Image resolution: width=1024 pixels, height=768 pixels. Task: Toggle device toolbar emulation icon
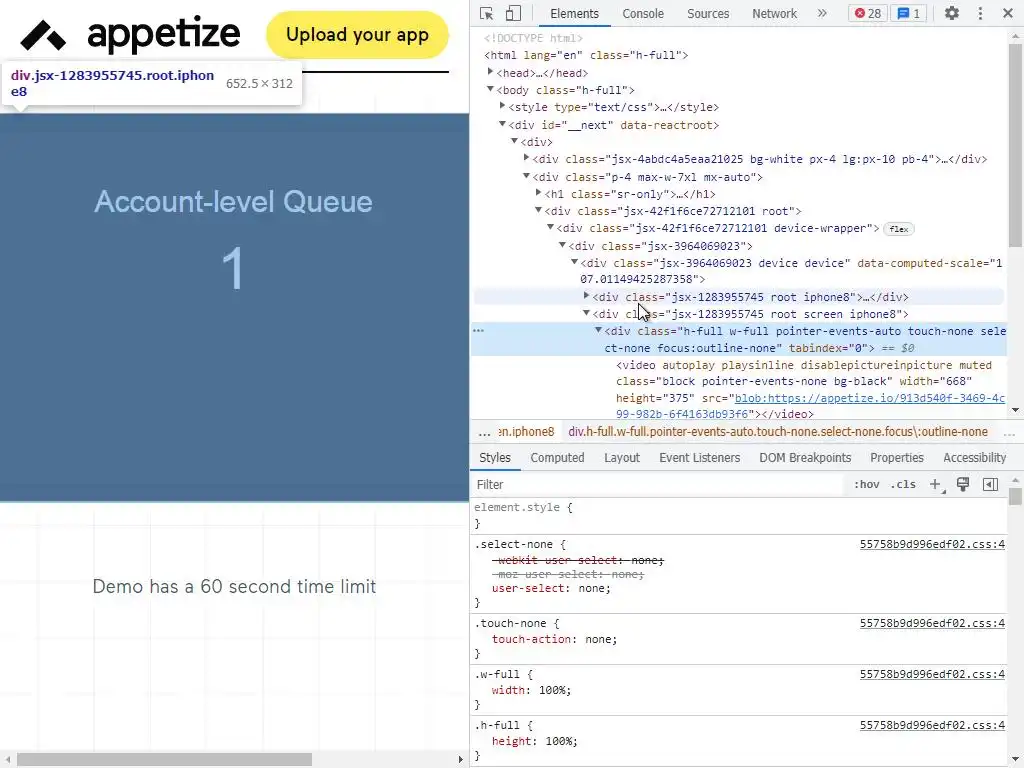point(513,13)
